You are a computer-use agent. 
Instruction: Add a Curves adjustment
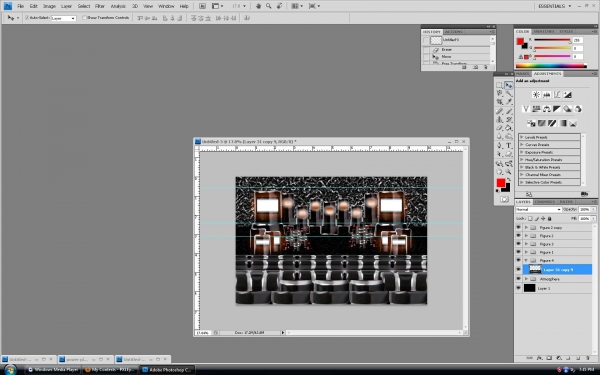557,95
